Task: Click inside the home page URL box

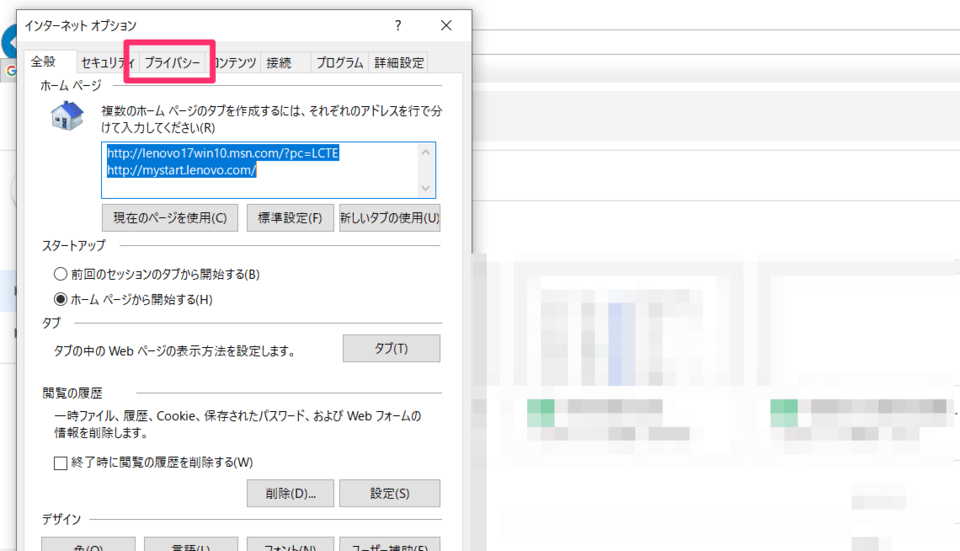Action: (268, 170)
